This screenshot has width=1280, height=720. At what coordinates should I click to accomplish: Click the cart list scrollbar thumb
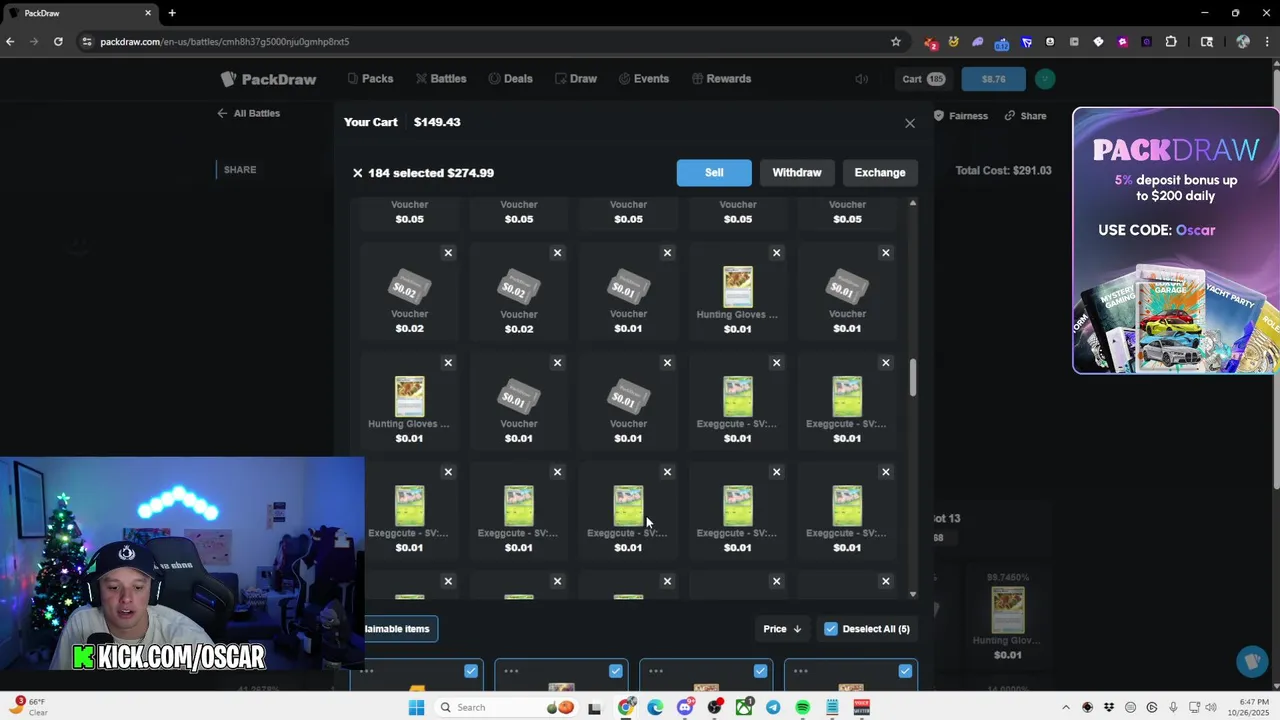(912, 377)
